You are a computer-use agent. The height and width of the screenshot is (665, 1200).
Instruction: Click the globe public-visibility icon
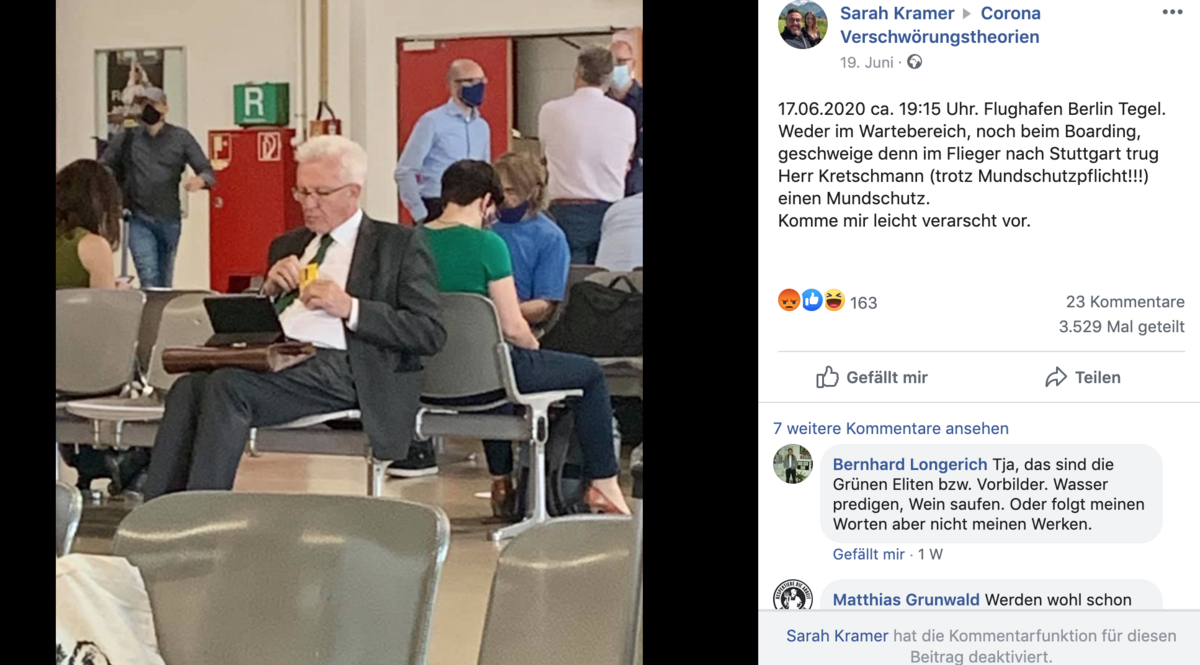(914, 62)
